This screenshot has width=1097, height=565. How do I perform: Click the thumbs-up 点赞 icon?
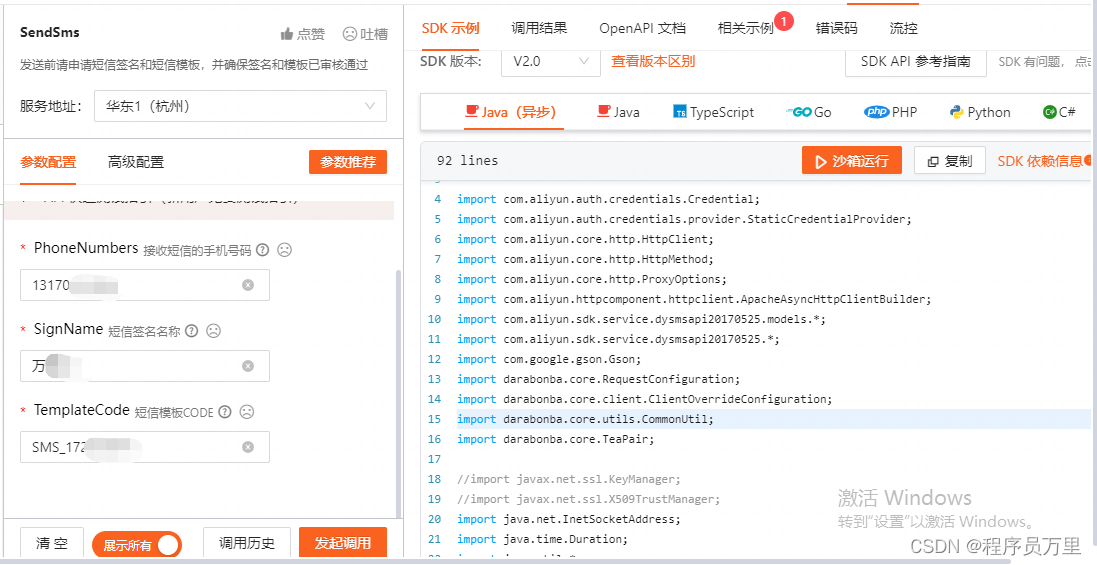287,34
